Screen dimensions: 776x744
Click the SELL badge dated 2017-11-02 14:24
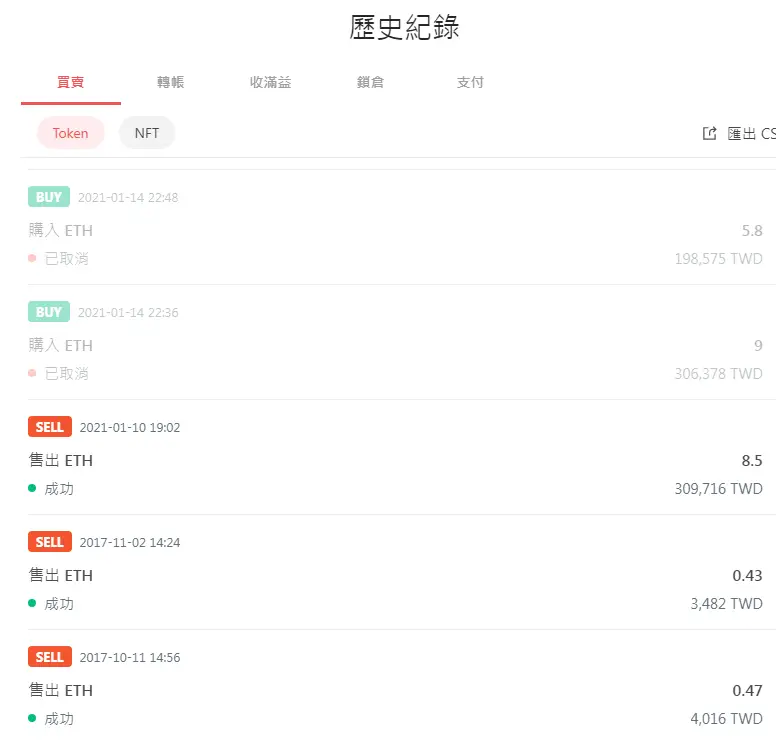click(49, 542)
